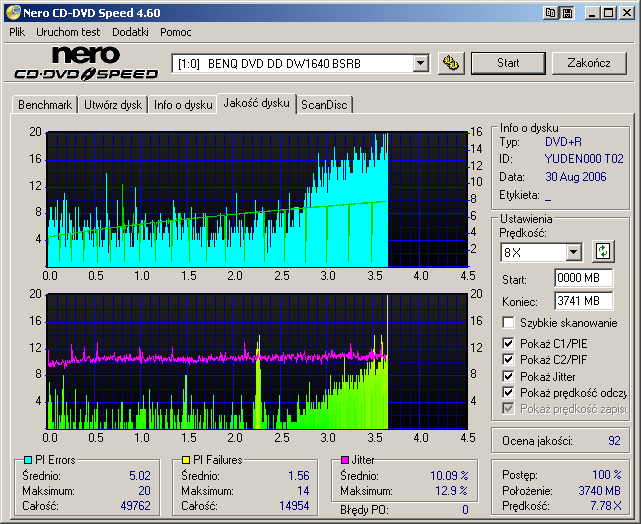The height and width of the screenshot is (524, 641).
Task: Click inside the PI Failures lower graph
Action: 257,361
